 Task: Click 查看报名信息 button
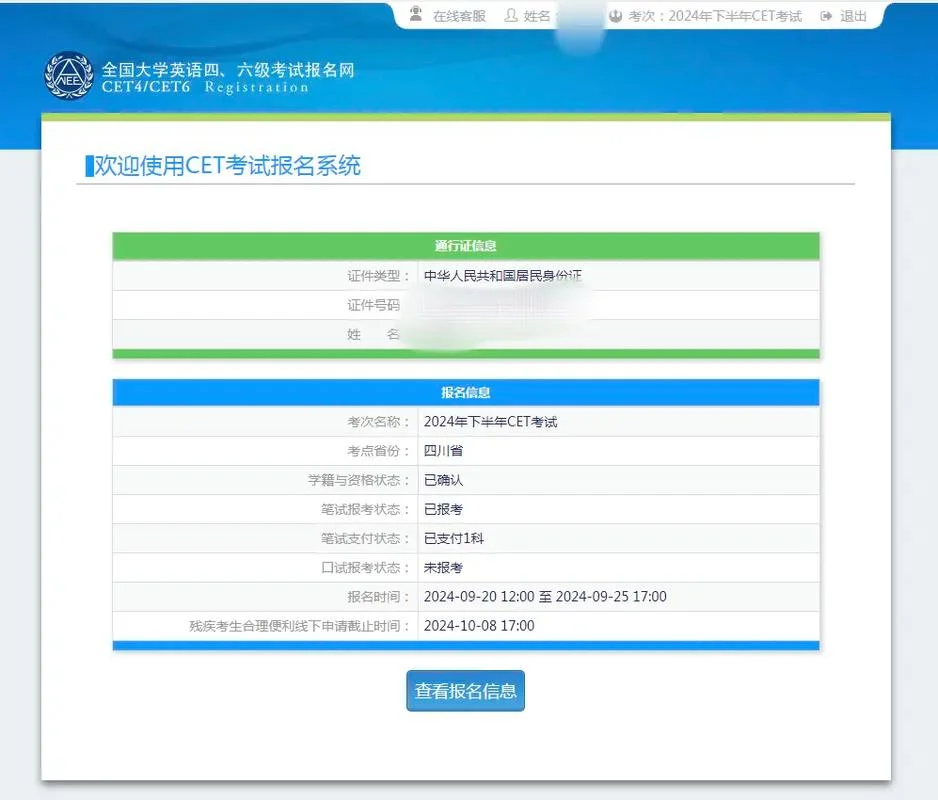(x=465, y=691)
